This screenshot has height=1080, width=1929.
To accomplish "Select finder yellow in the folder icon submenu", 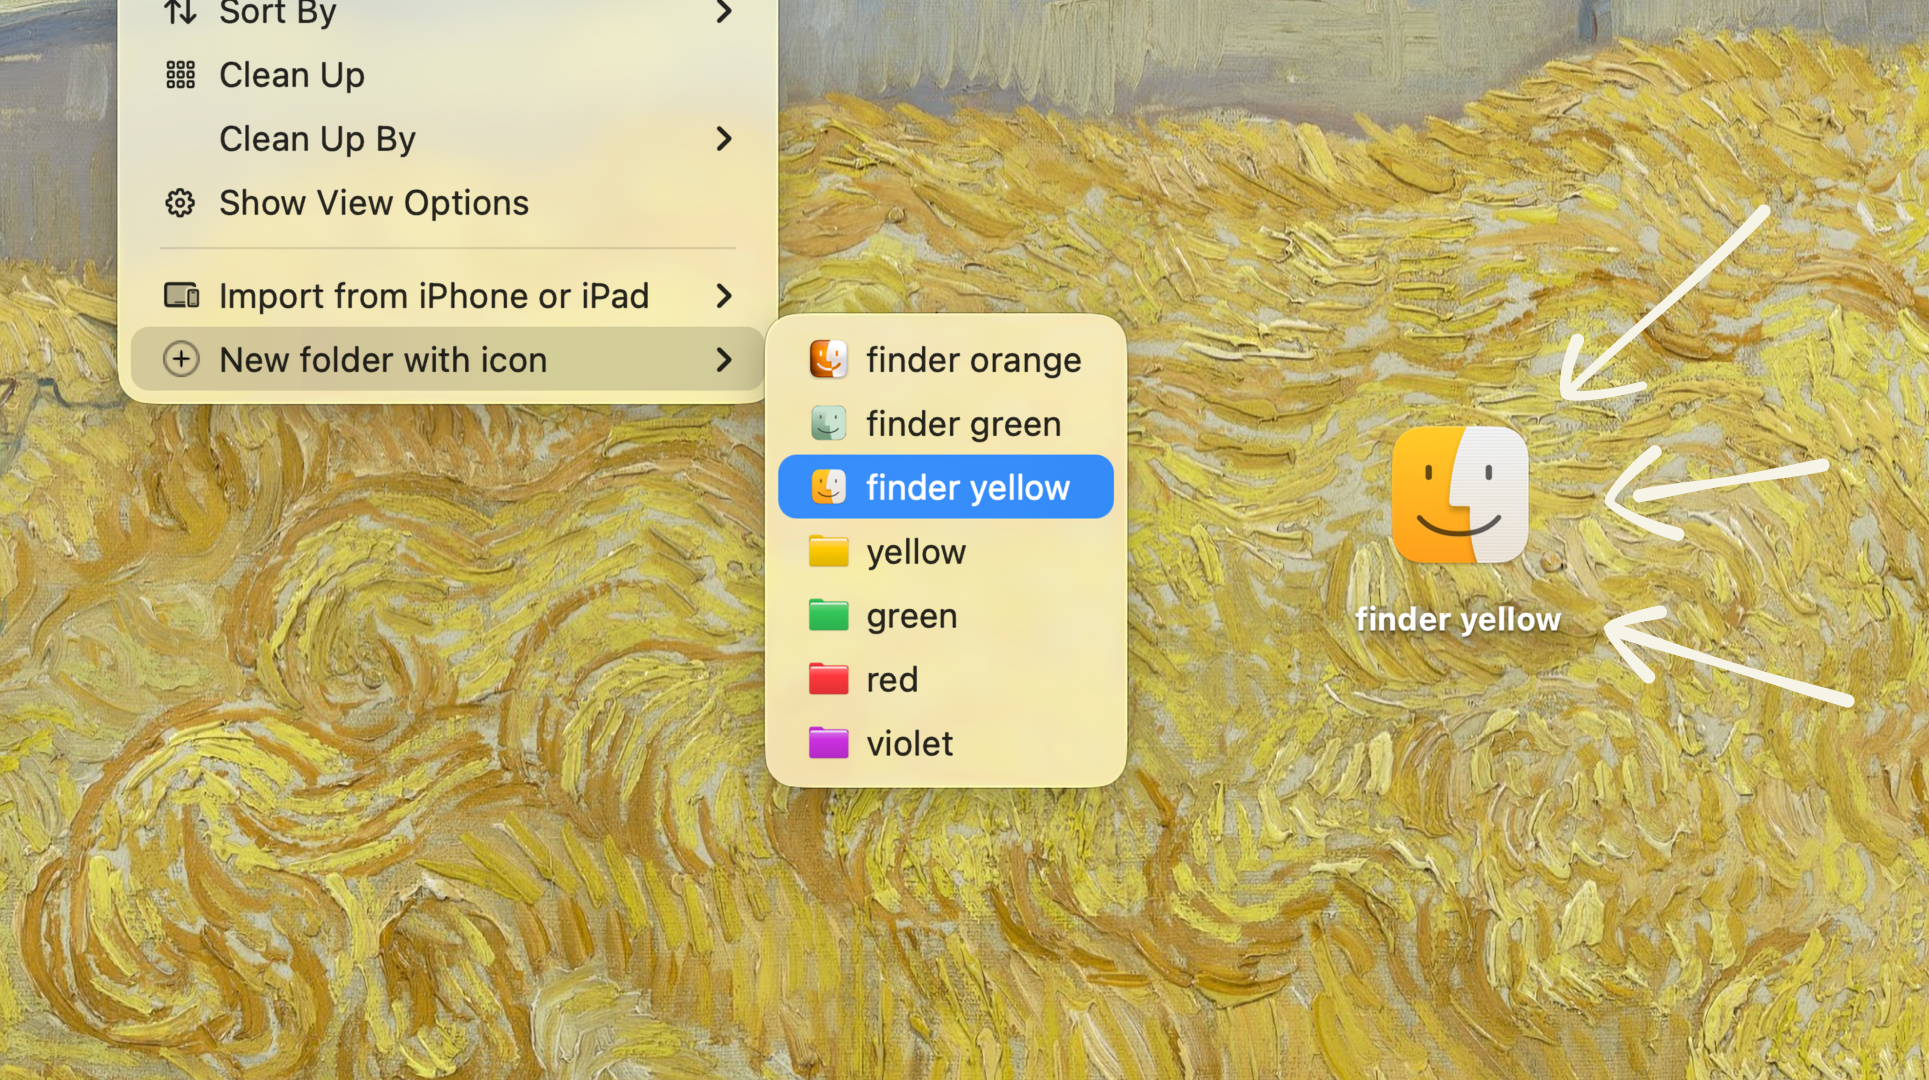I will coord(967,487).
